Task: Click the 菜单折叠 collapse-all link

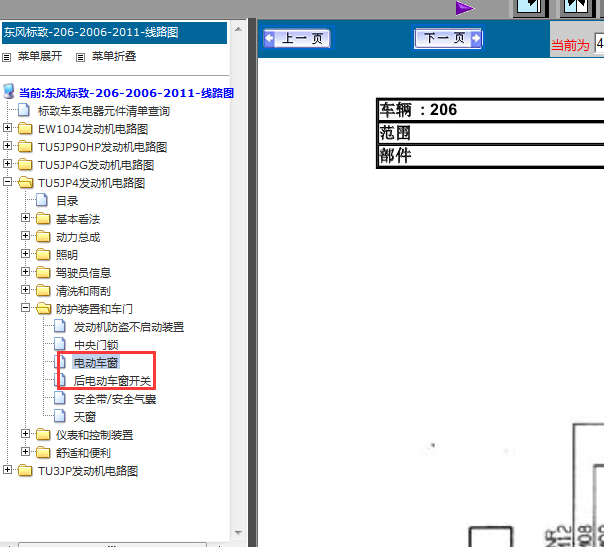Action: point(114,56)
